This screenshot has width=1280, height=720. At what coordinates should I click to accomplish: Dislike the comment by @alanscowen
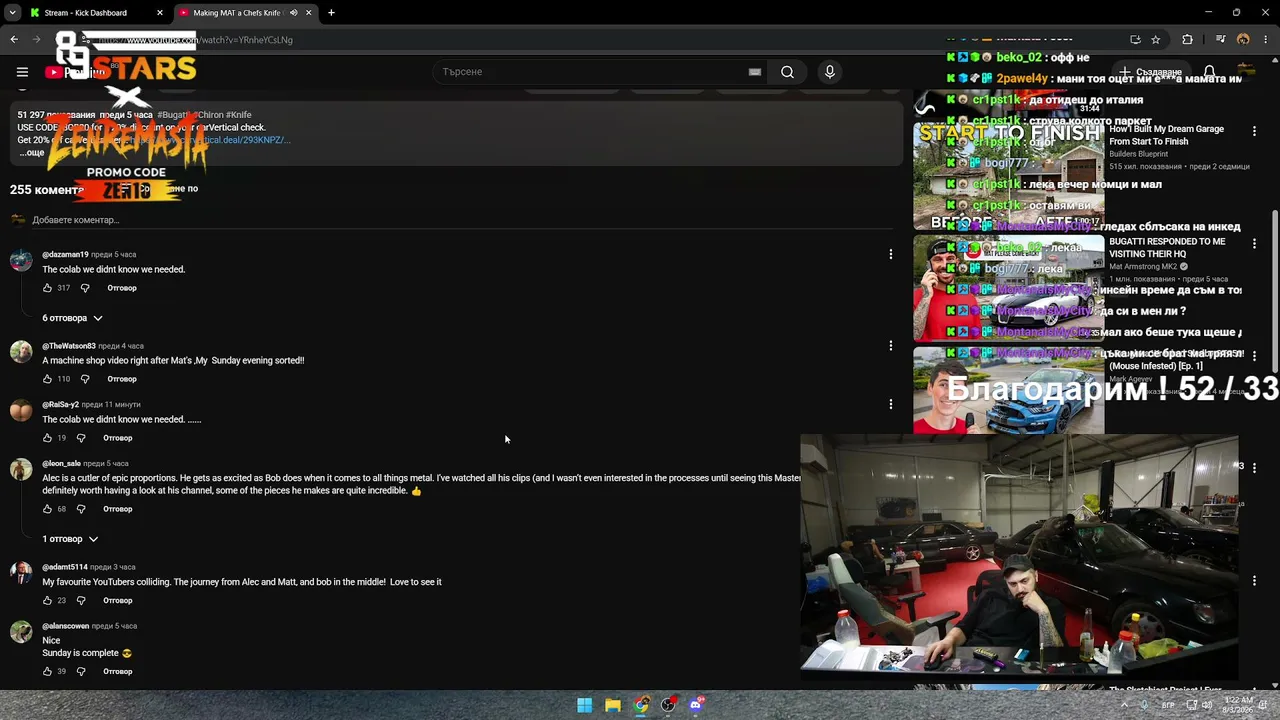click(x=81, y=672)
